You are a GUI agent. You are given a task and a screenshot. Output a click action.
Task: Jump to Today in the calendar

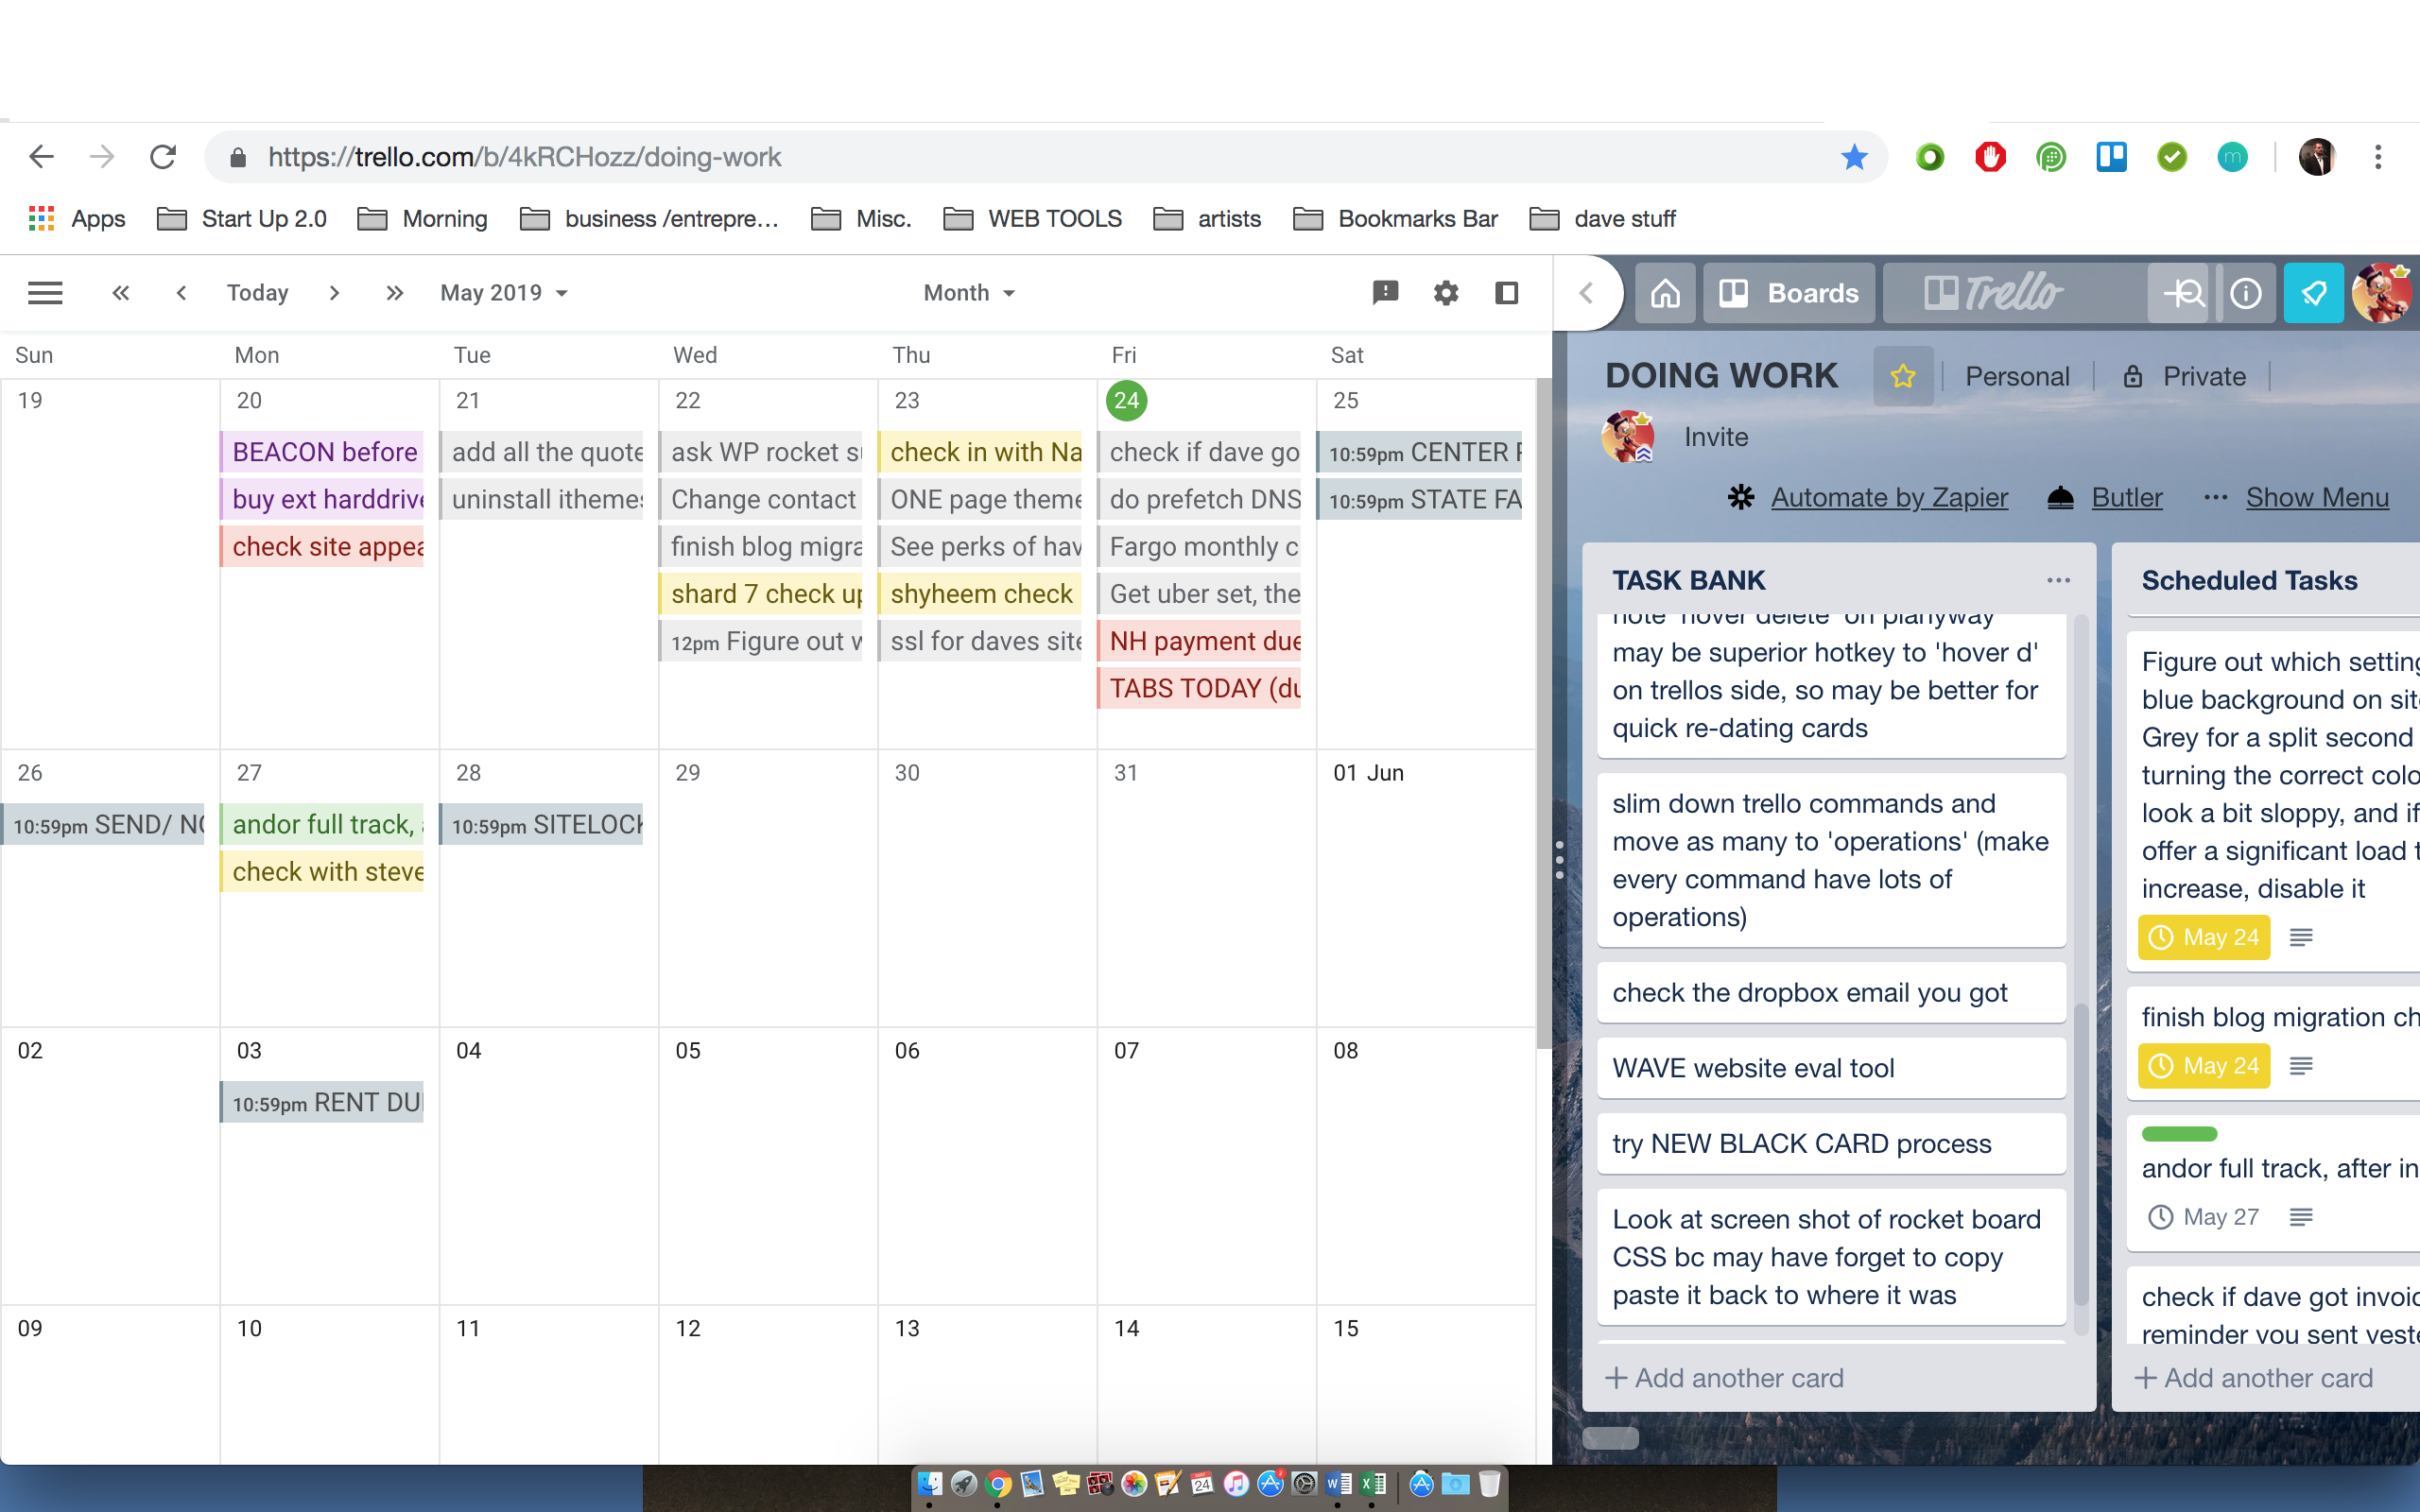tap(257, 293)
